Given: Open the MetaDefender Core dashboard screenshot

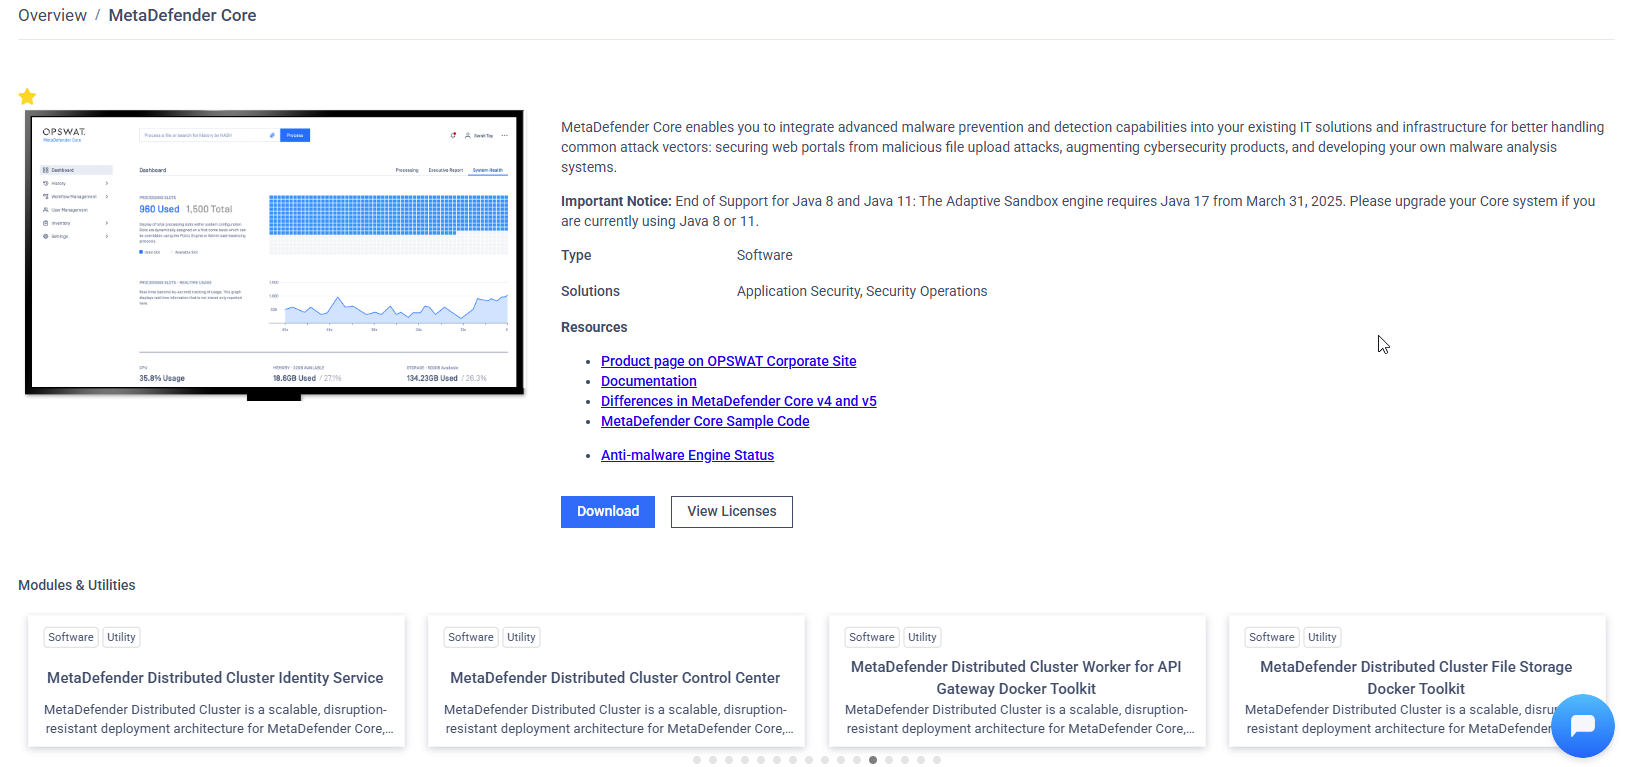Looking at the screenshot, I should 274,254.
